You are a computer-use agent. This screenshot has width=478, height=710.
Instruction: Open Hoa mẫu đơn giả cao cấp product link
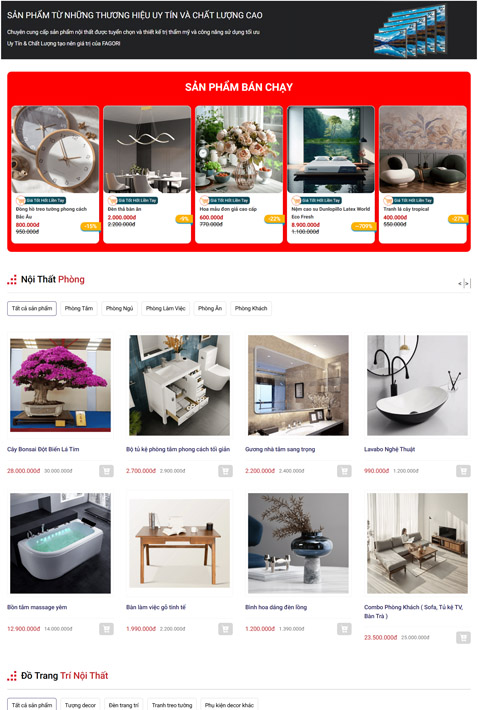pos(228,209)
